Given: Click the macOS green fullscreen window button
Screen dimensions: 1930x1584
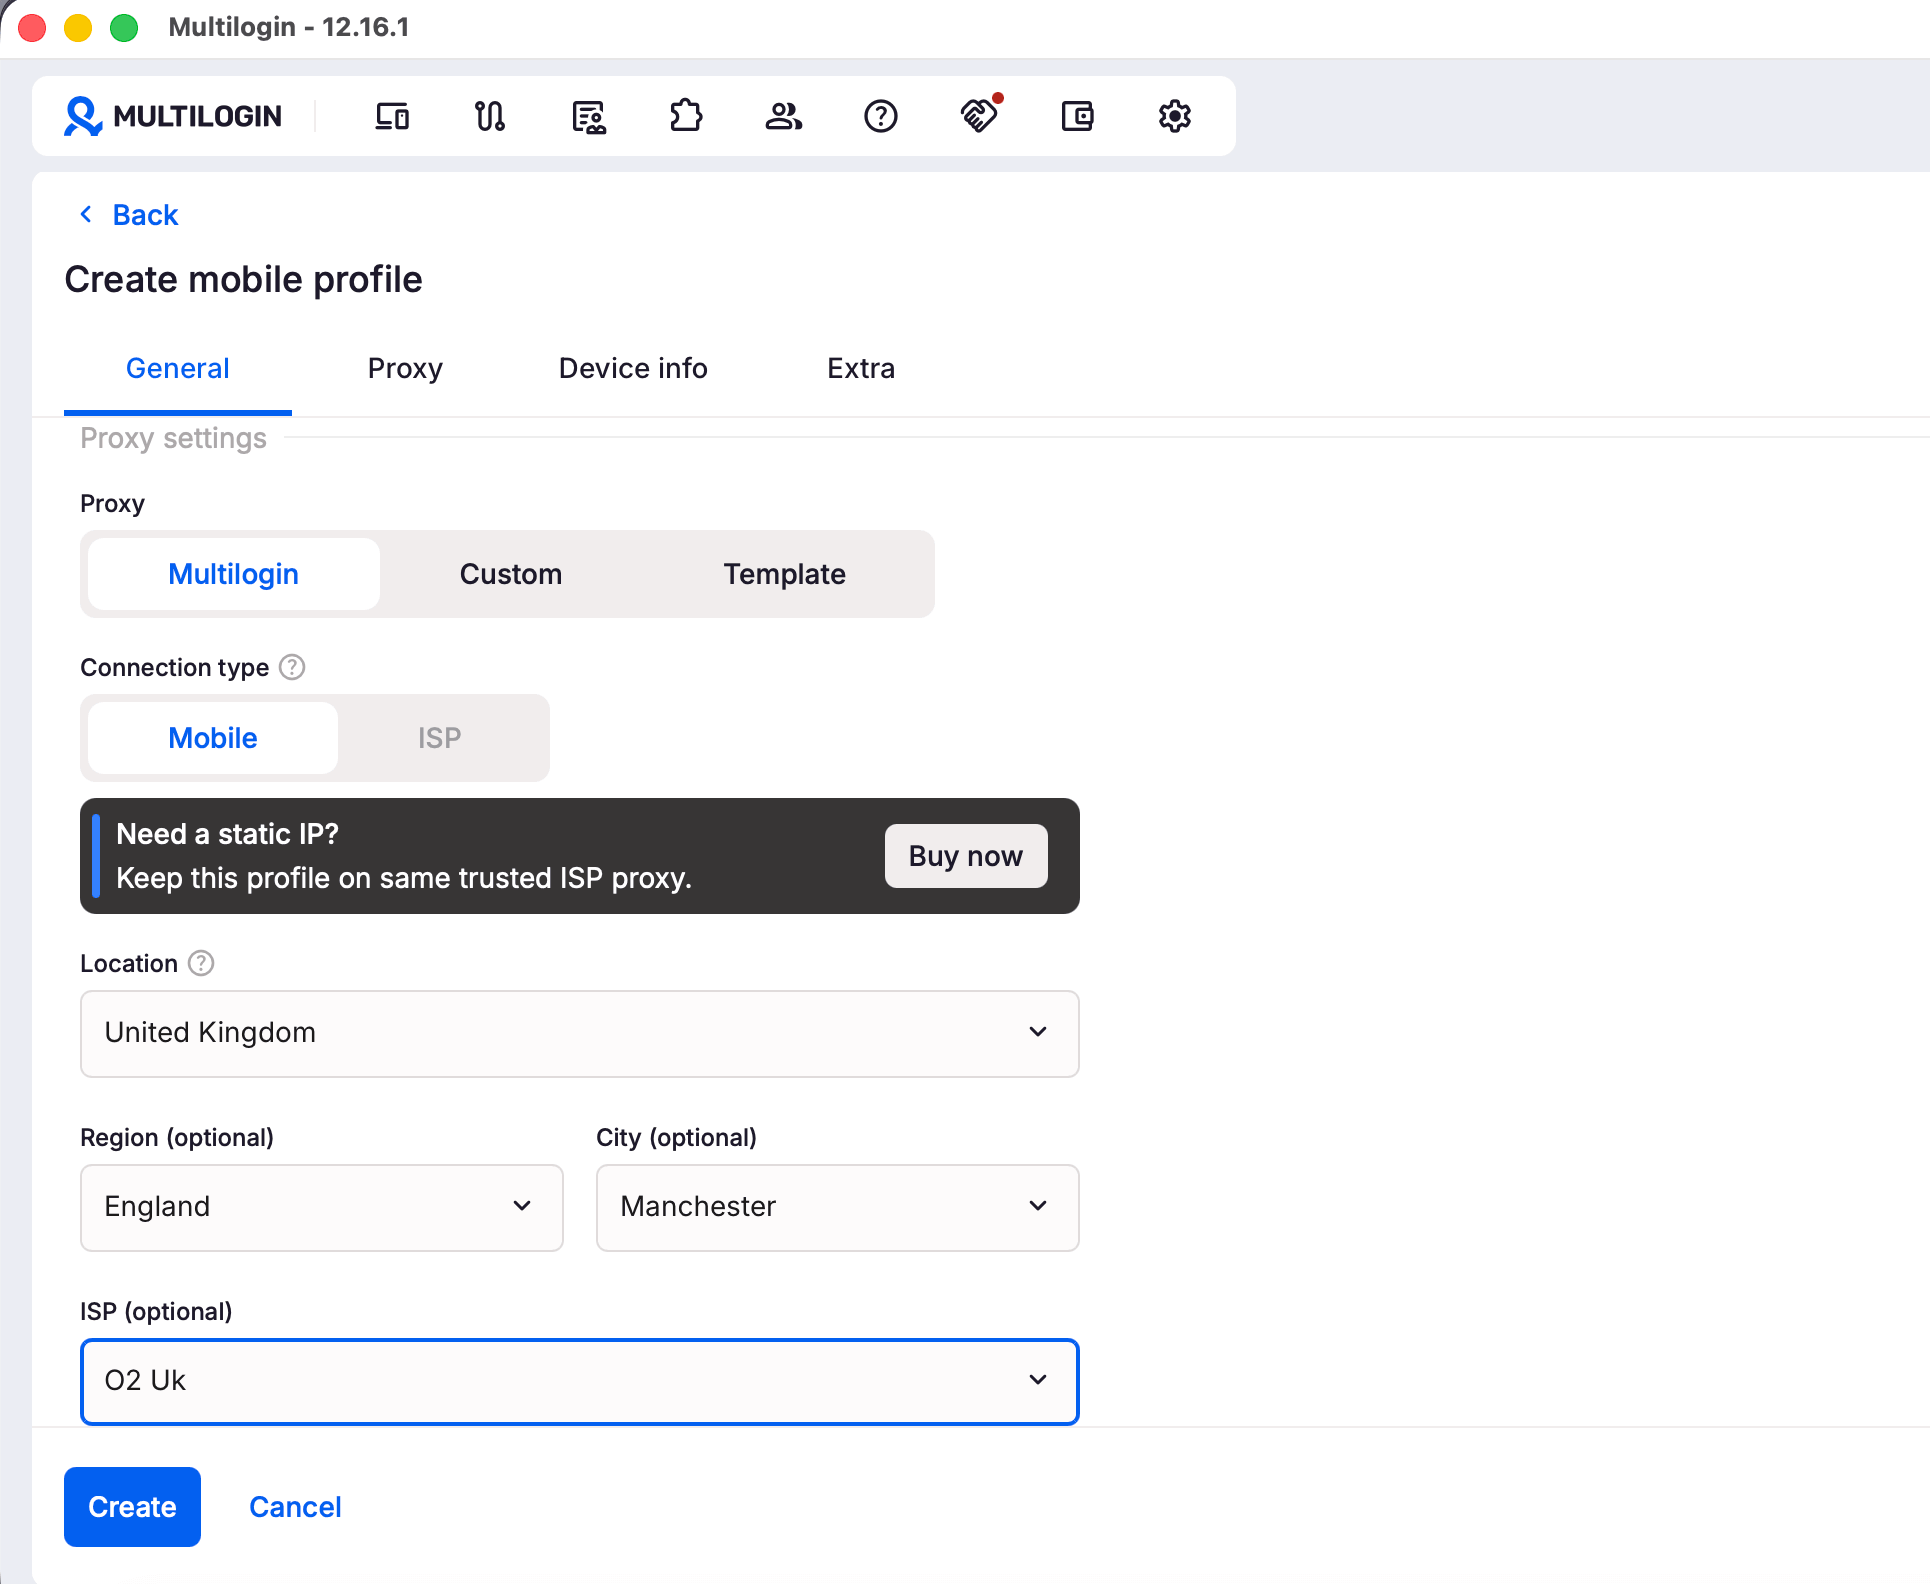Looking at the screenshot, I should (x=124, y=27).
